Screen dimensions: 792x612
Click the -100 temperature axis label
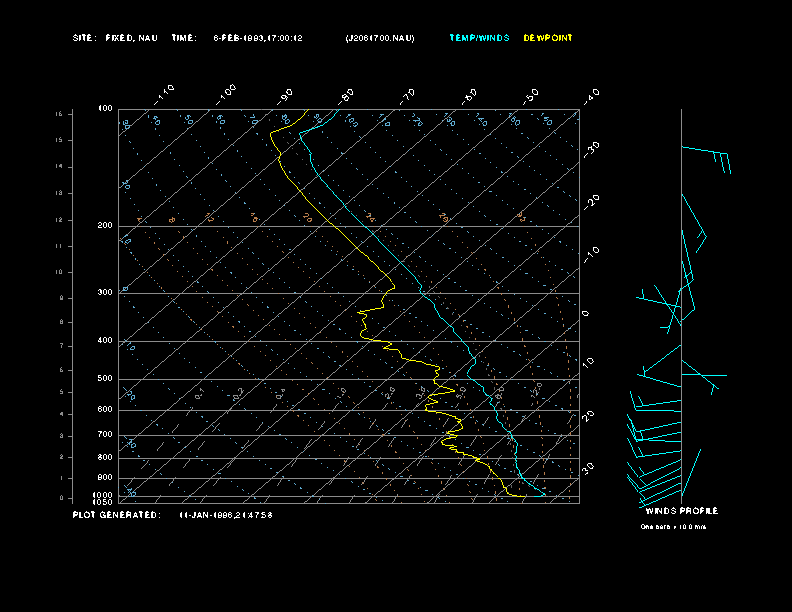click(225, 95)
